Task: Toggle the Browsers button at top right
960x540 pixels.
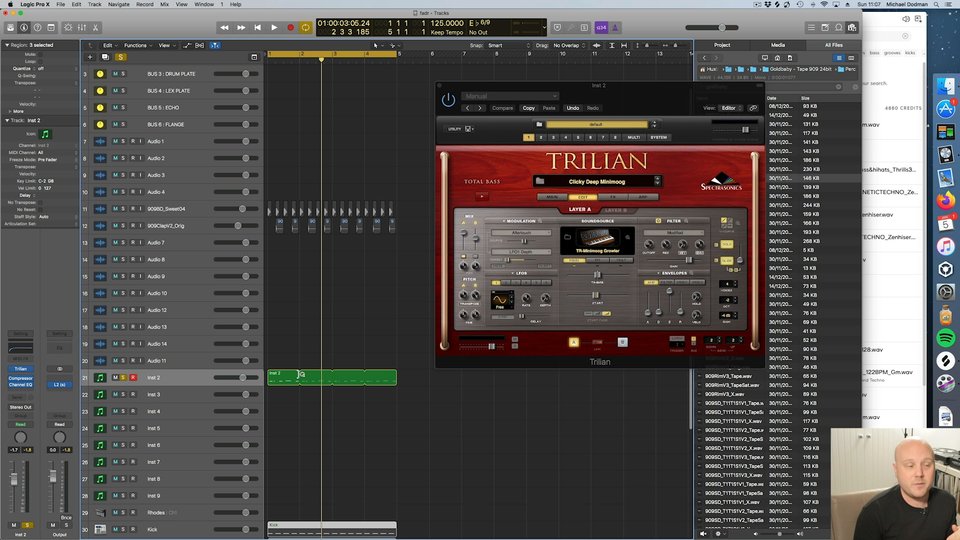Action: pos(852,28)
